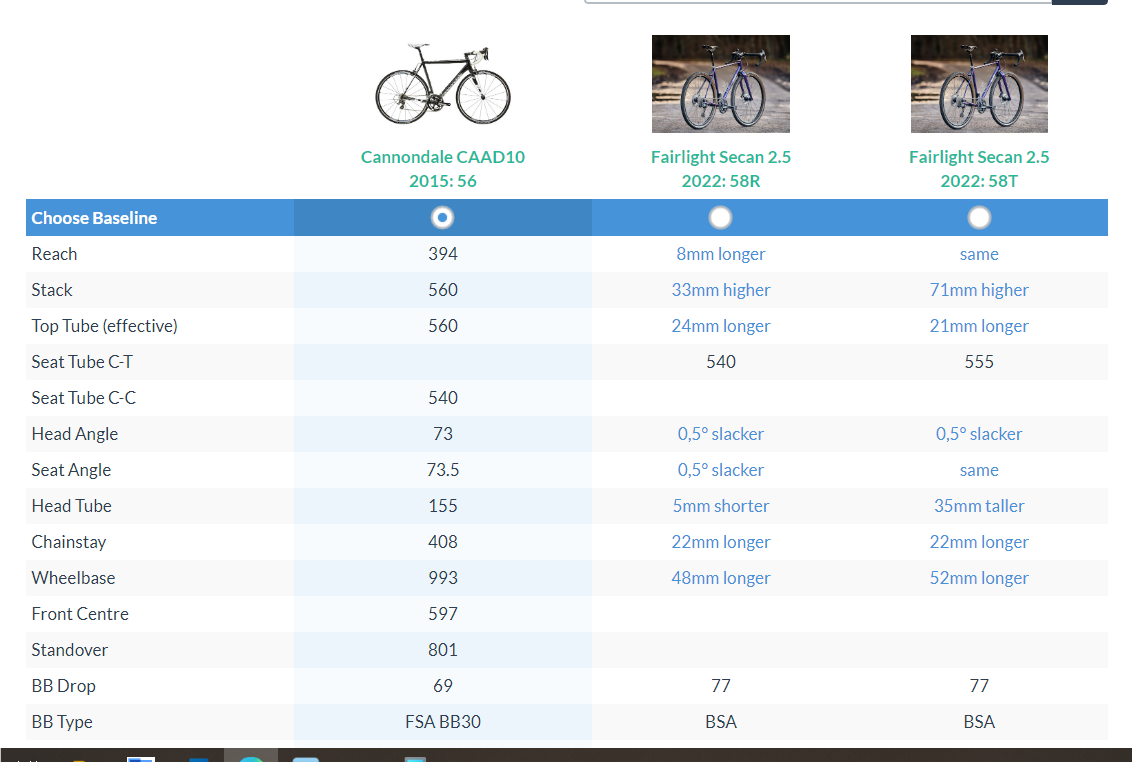Select the '71mm higher' Stack value
1132x762 pixels.
click(x=979, y=290)
